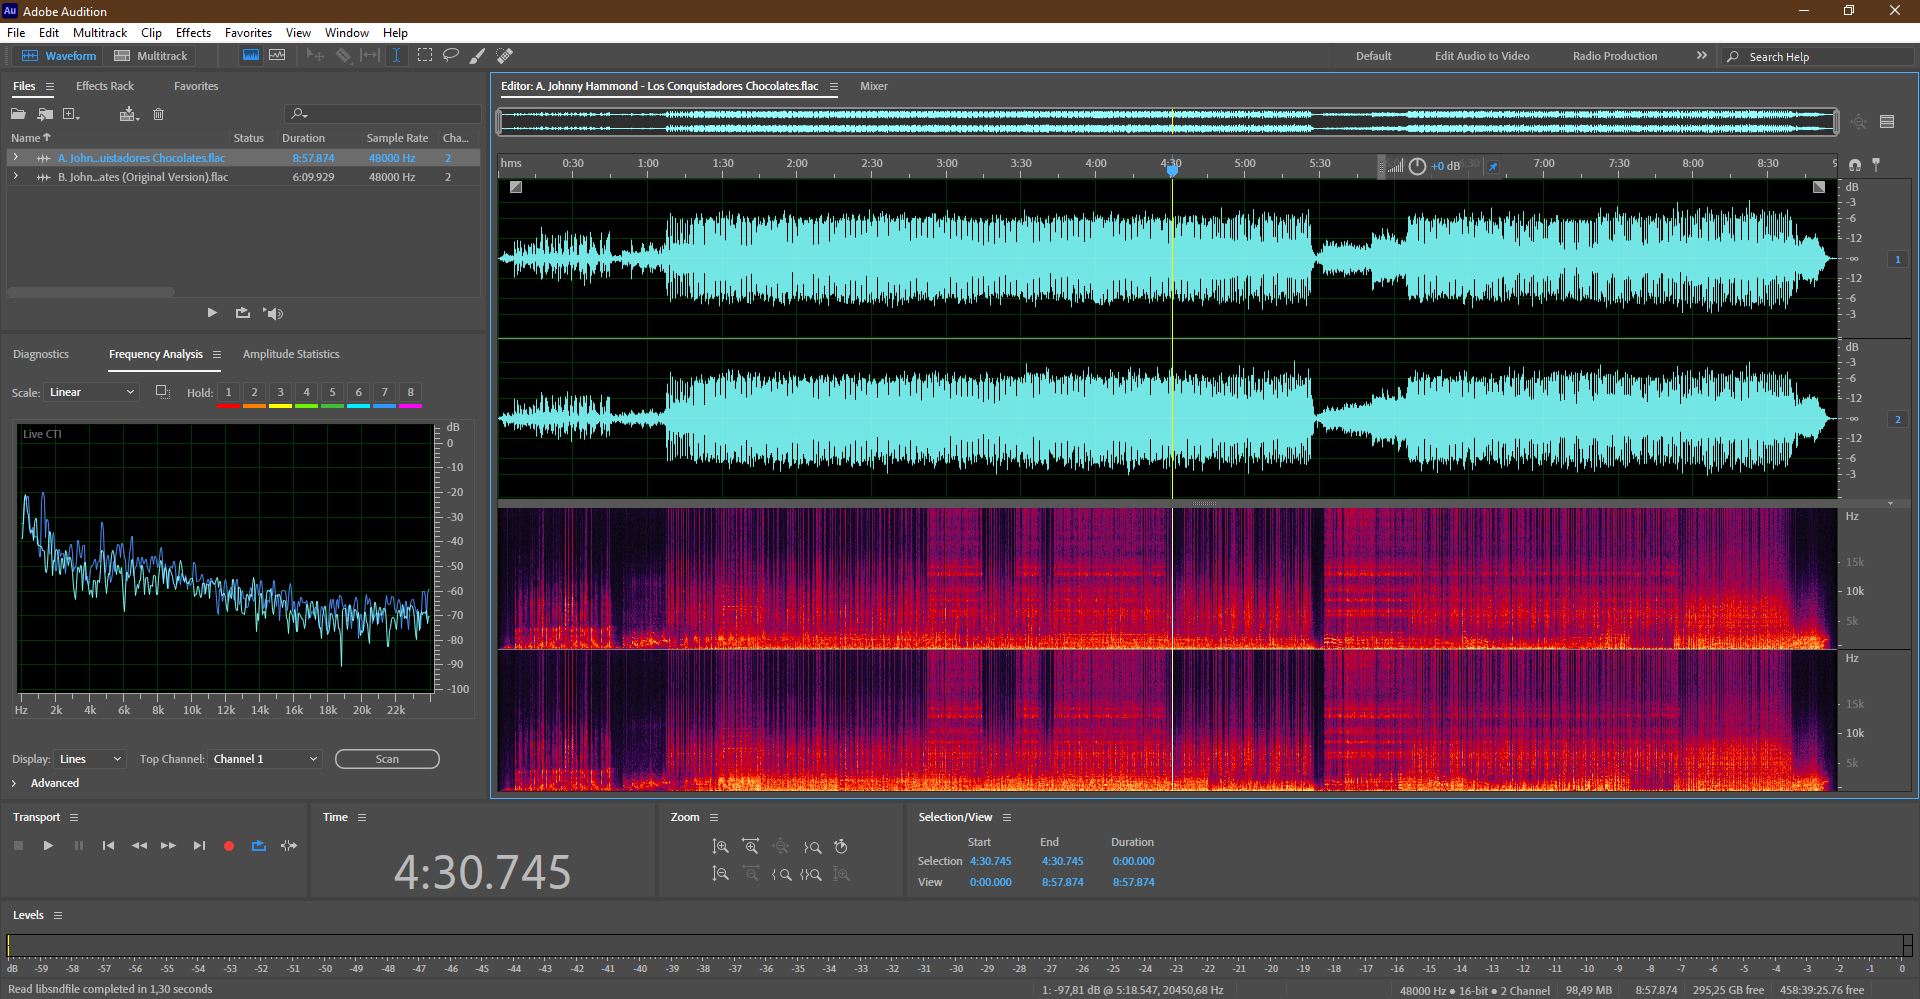Open the Effects menu
Screen dimensions: 1920x999
[193, 33]
